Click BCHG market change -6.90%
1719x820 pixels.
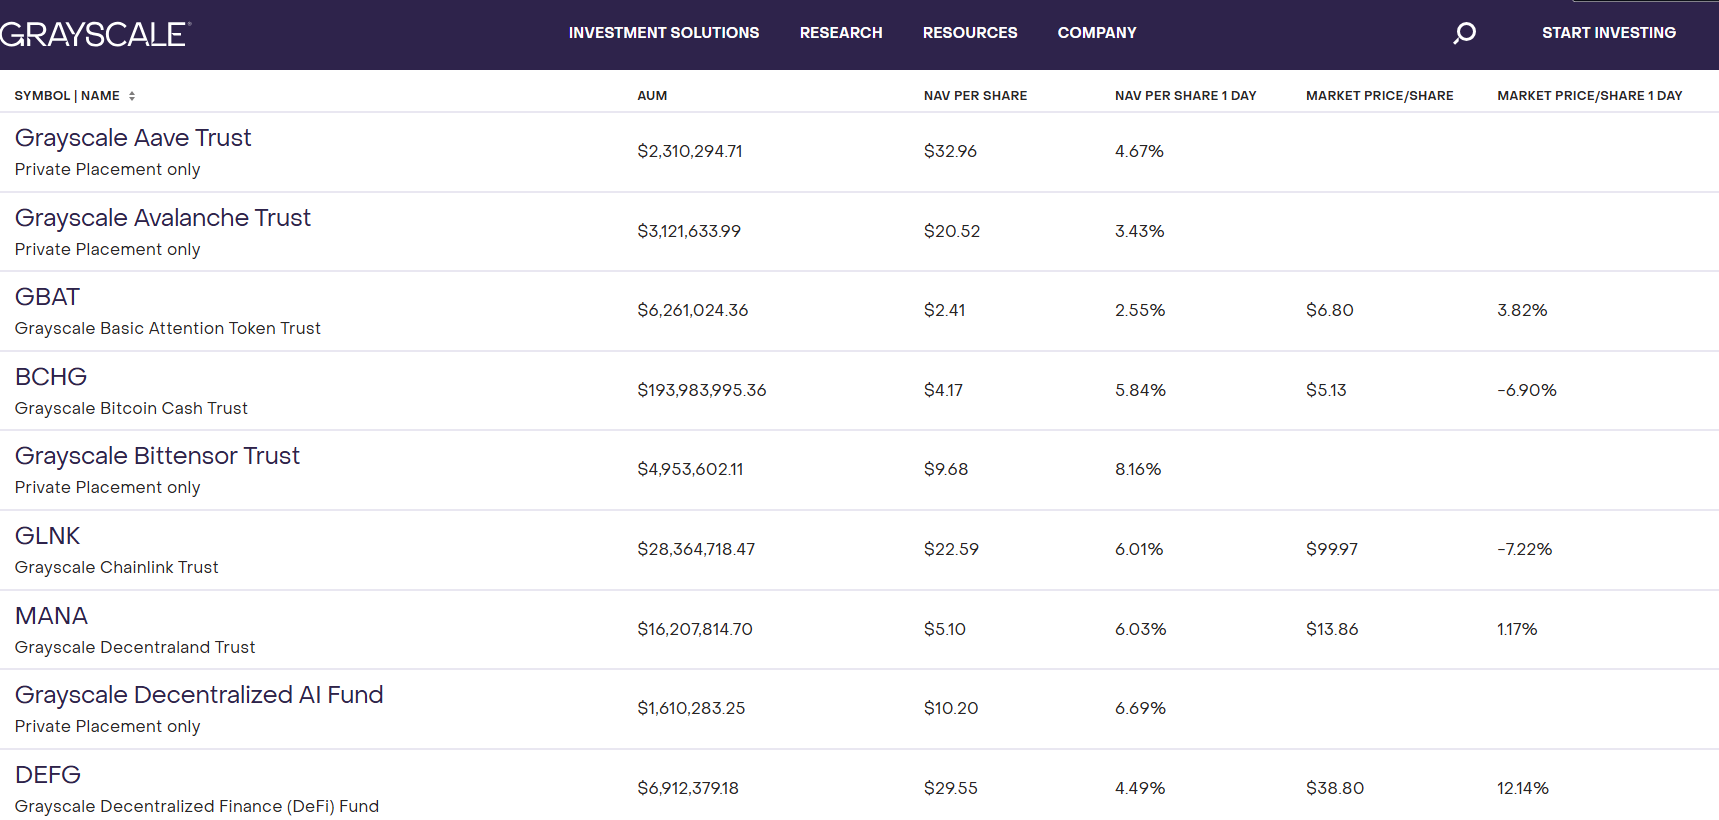coord(1527,390)
